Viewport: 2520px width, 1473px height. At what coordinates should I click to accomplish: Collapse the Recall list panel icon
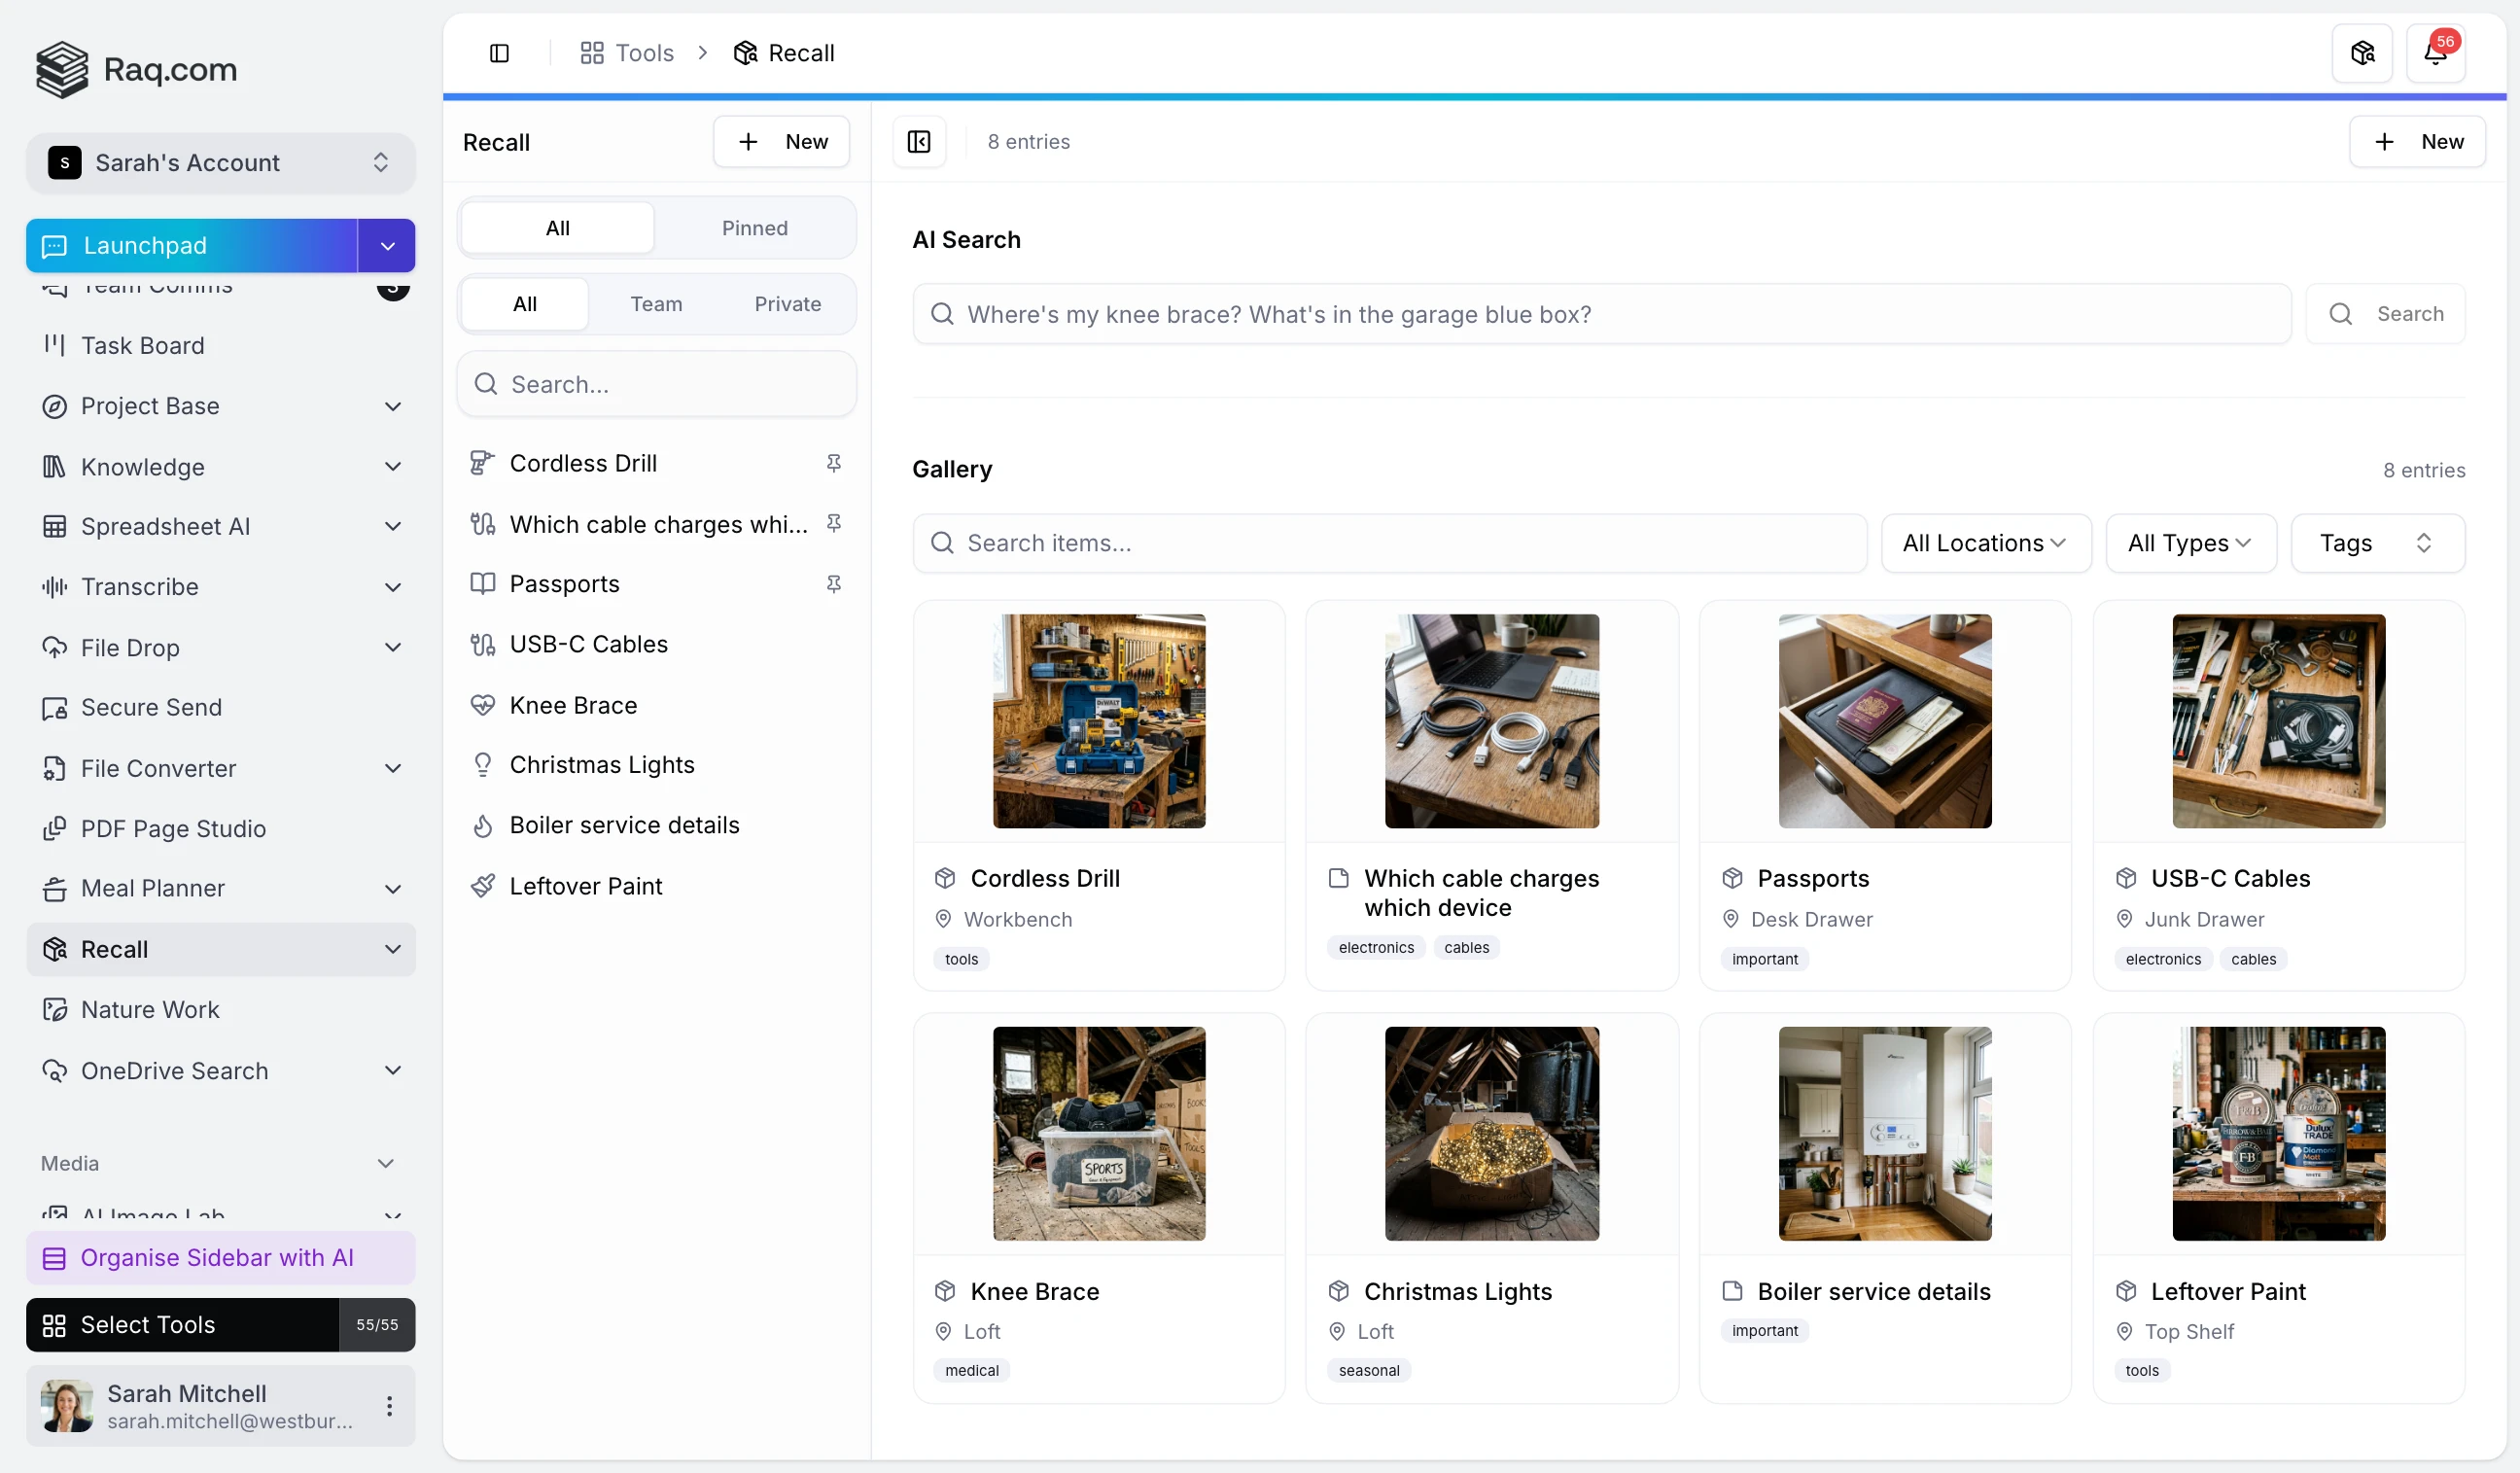pyautogui.click(x=918, y=142)
